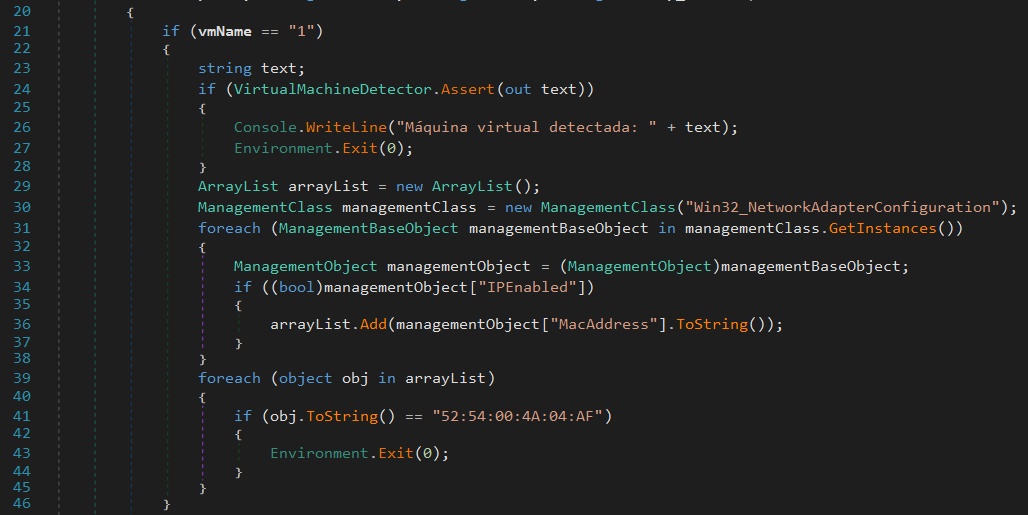The width and height of the screenshot is (1028, 515).
Task: Click the vmName variable in the if condition
Action: tap(225, 31)
